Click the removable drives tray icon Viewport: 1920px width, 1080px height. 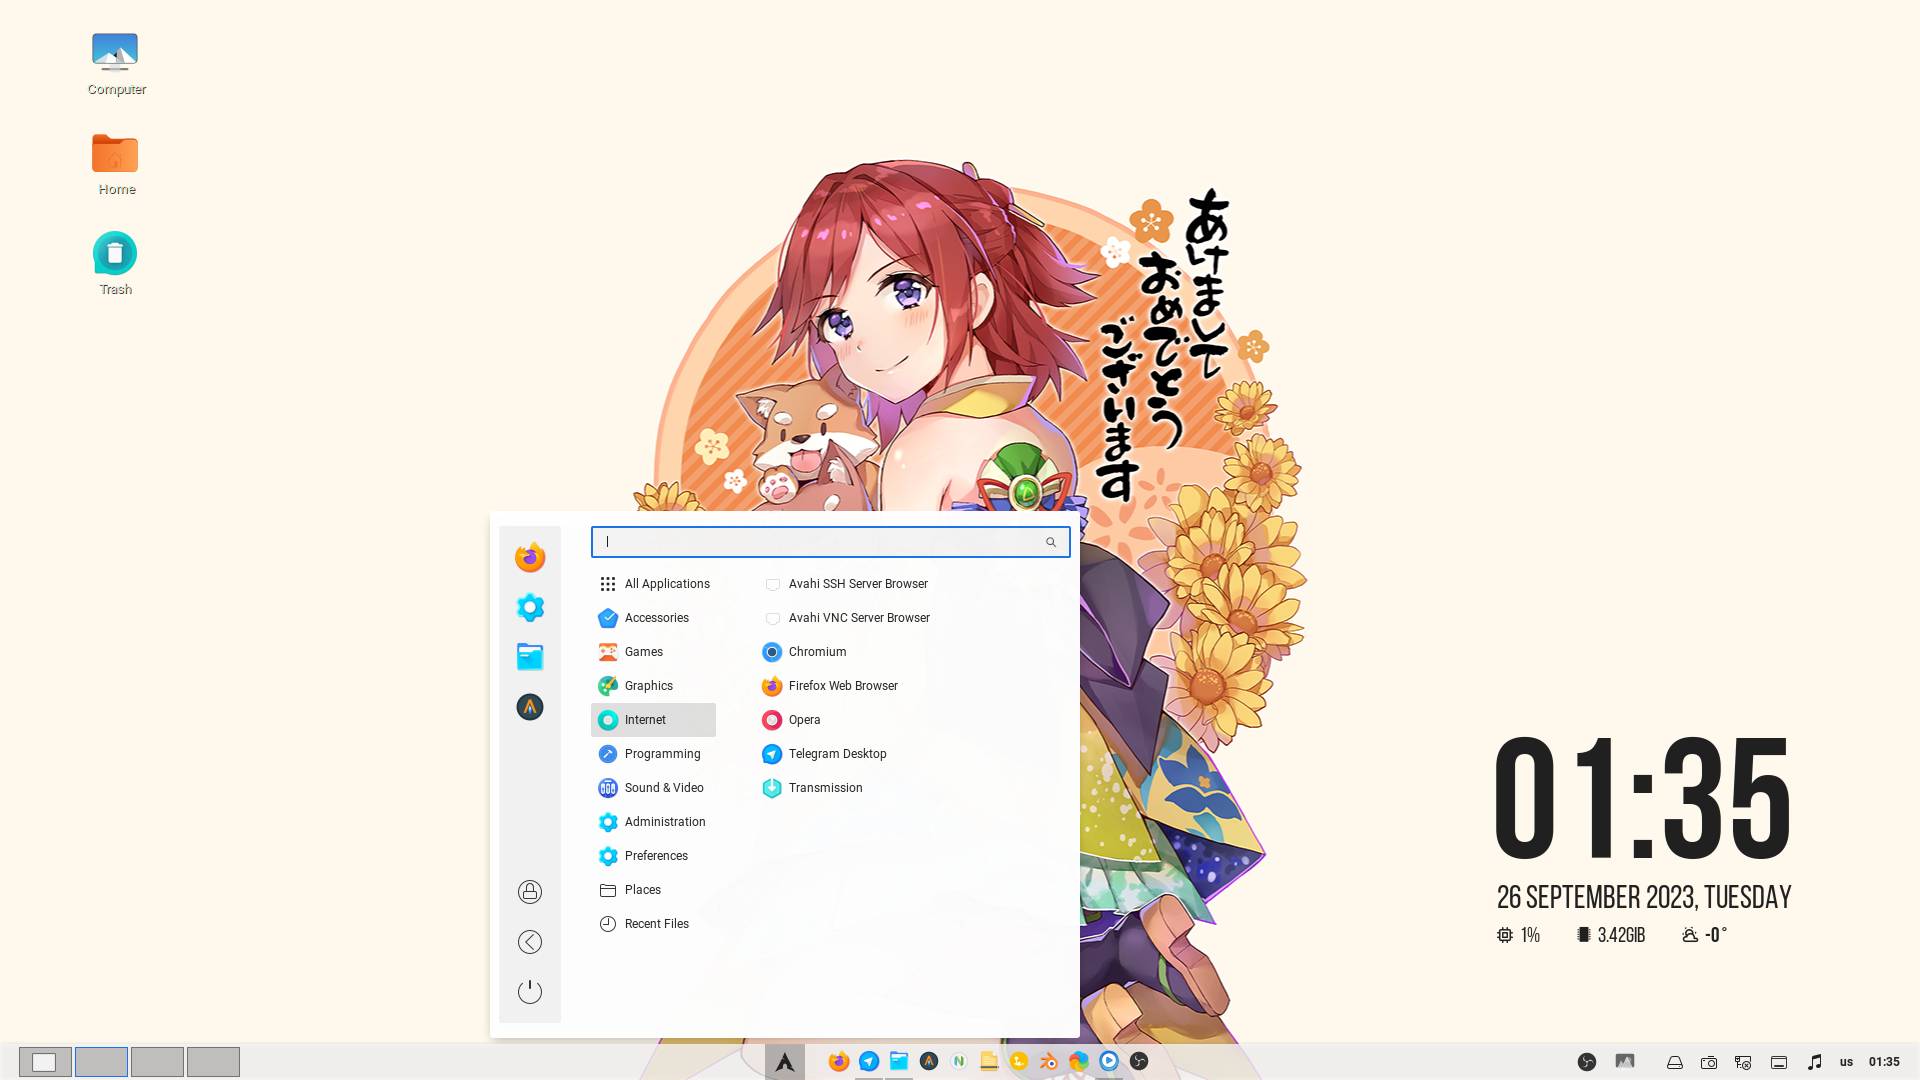click(x=1675, y=1062)
